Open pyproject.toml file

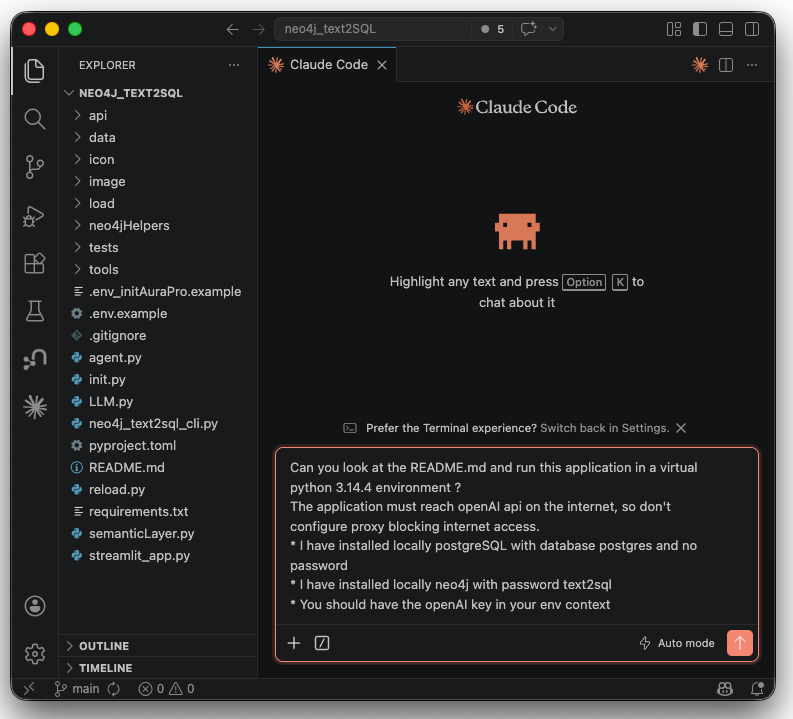158,445
